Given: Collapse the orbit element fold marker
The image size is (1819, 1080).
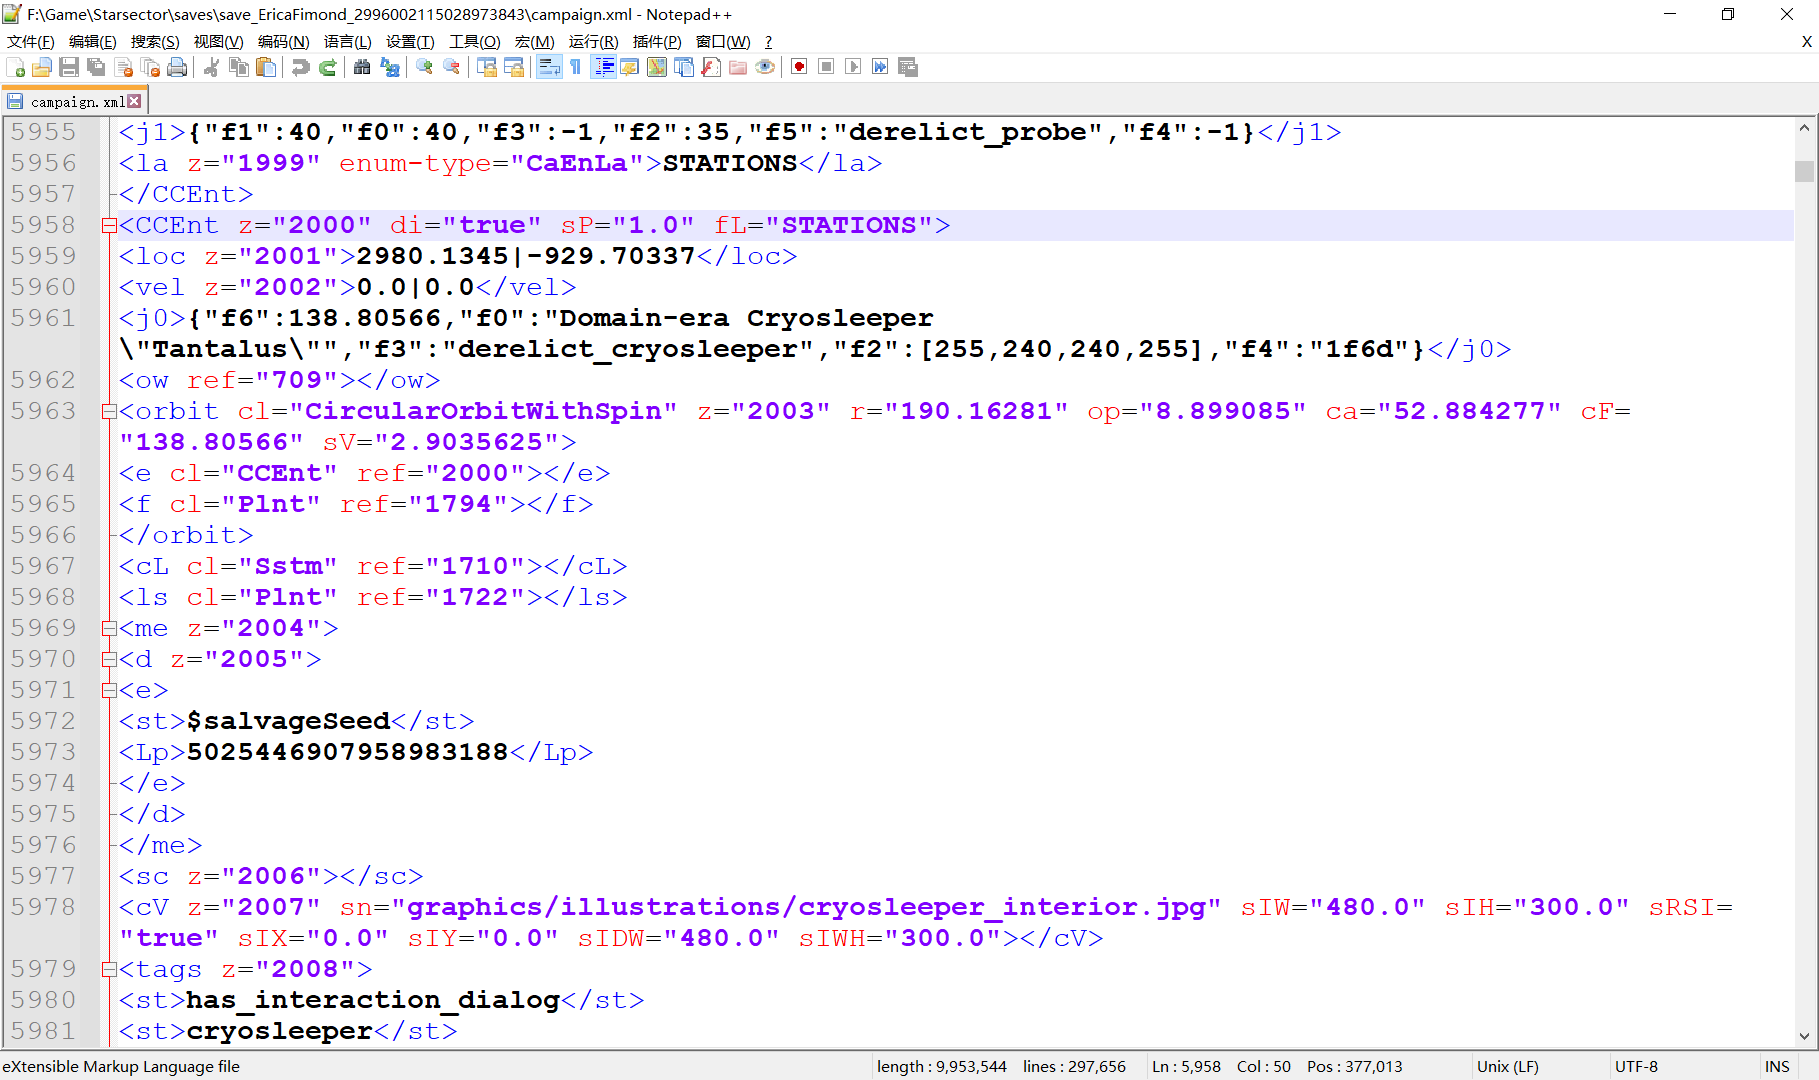Looking at the screenshot, I should pyautogui.click(x=108, y=410).
